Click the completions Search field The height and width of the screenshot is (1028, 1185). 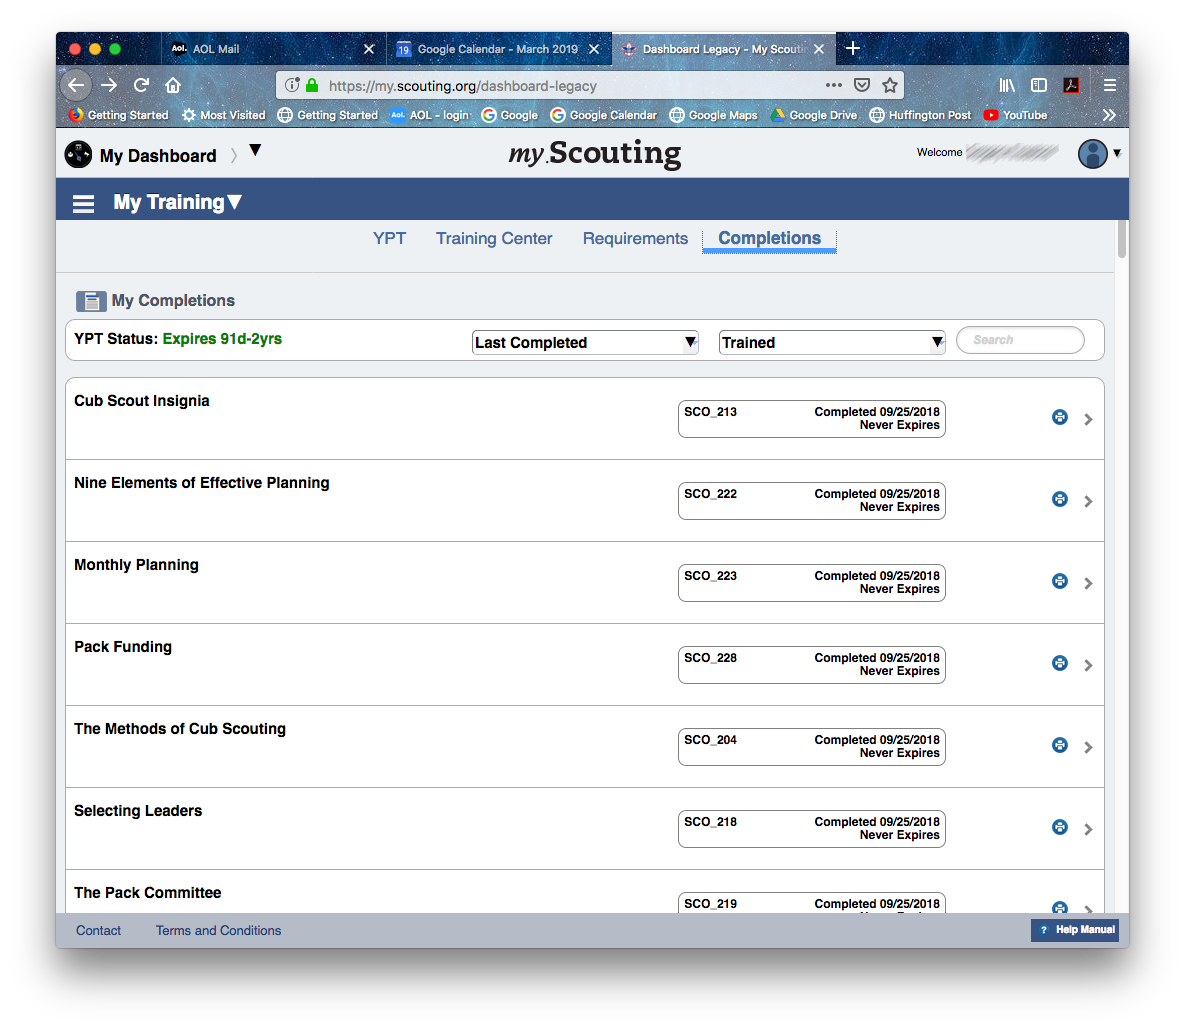[x=1020, y=340]
